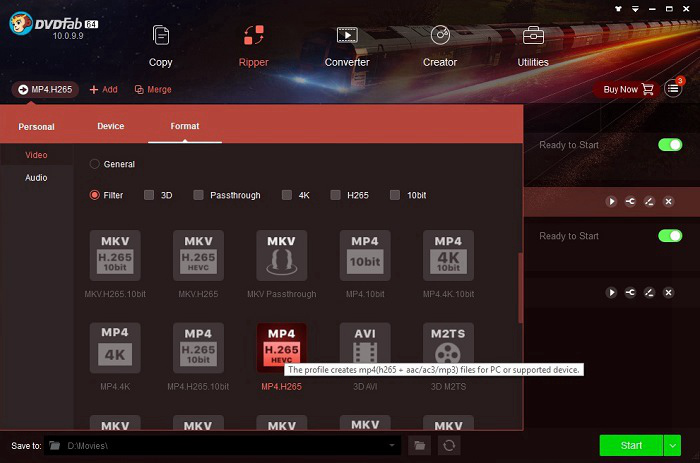Screen dimensions: 700x463
Task: Choose the MP4.4K.10bit profile icon
Action: (448, 255)
